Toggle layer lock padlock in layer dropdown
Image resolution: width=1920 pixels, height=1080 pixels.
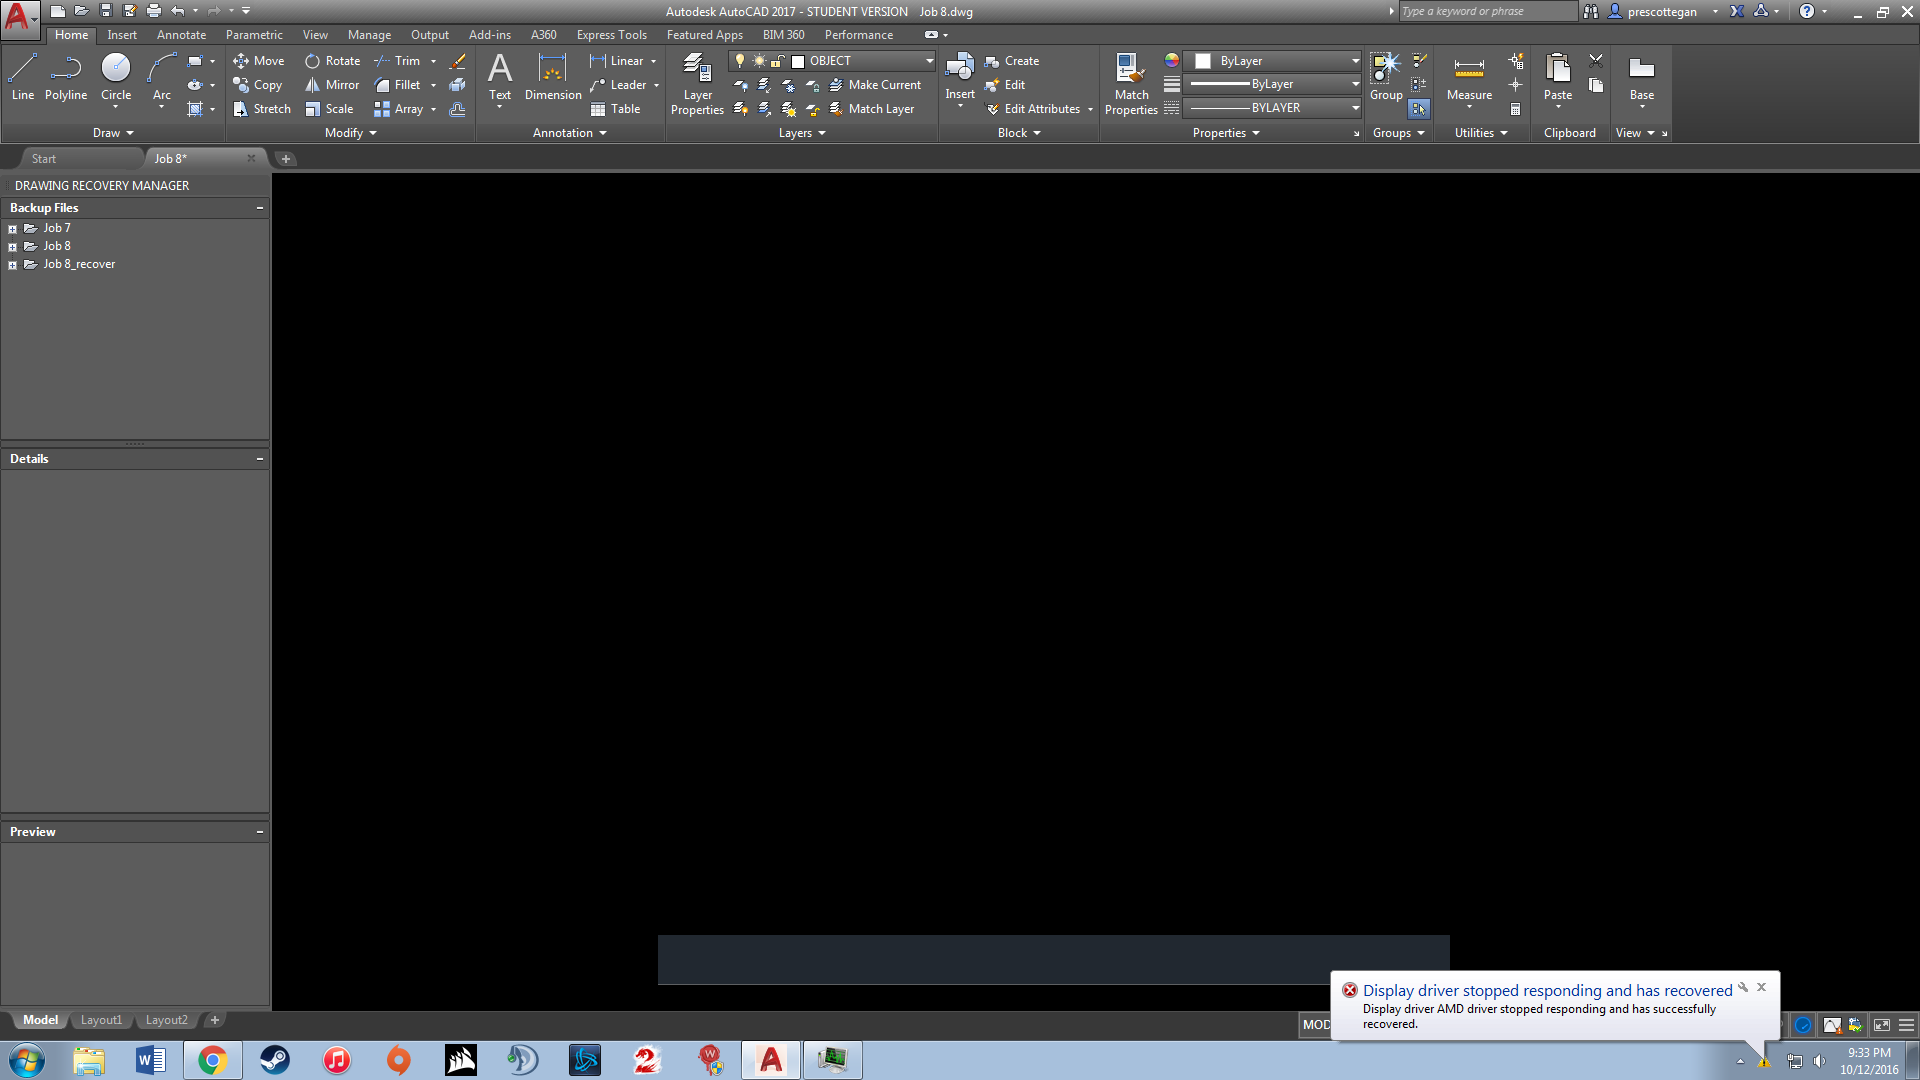click(777, 61)
